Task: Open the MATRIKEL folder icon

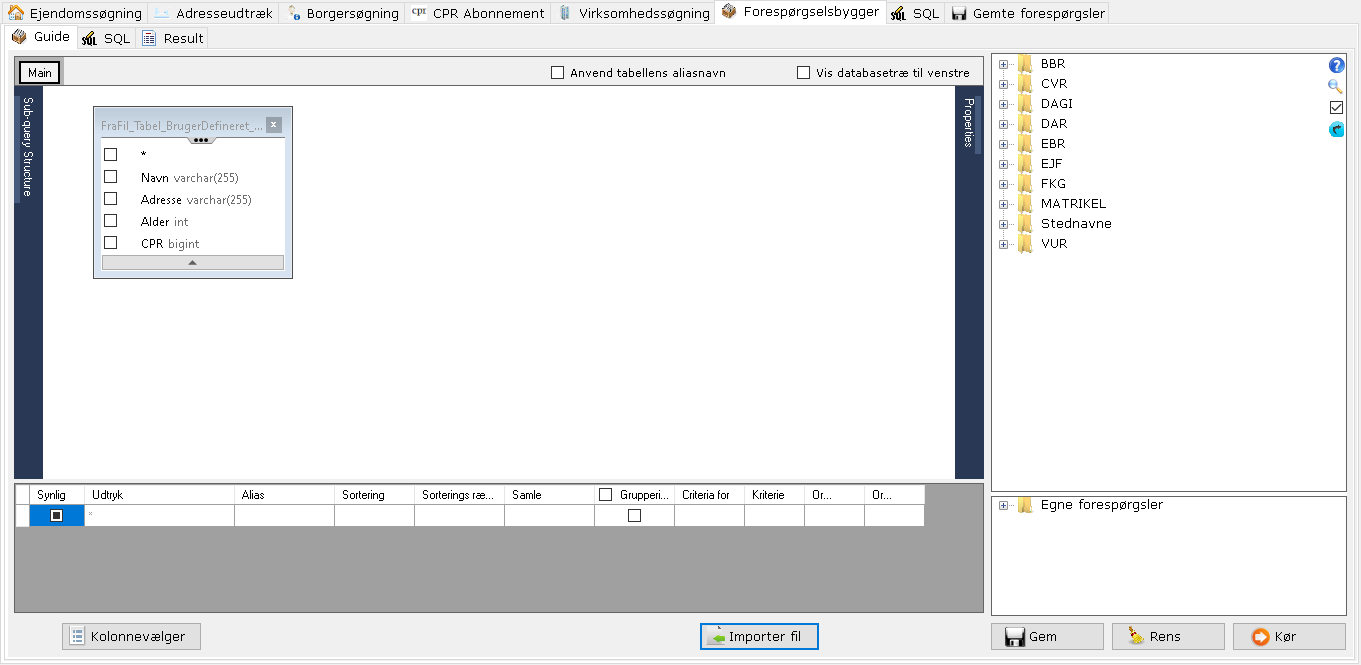Action: tap(1025, 204)
